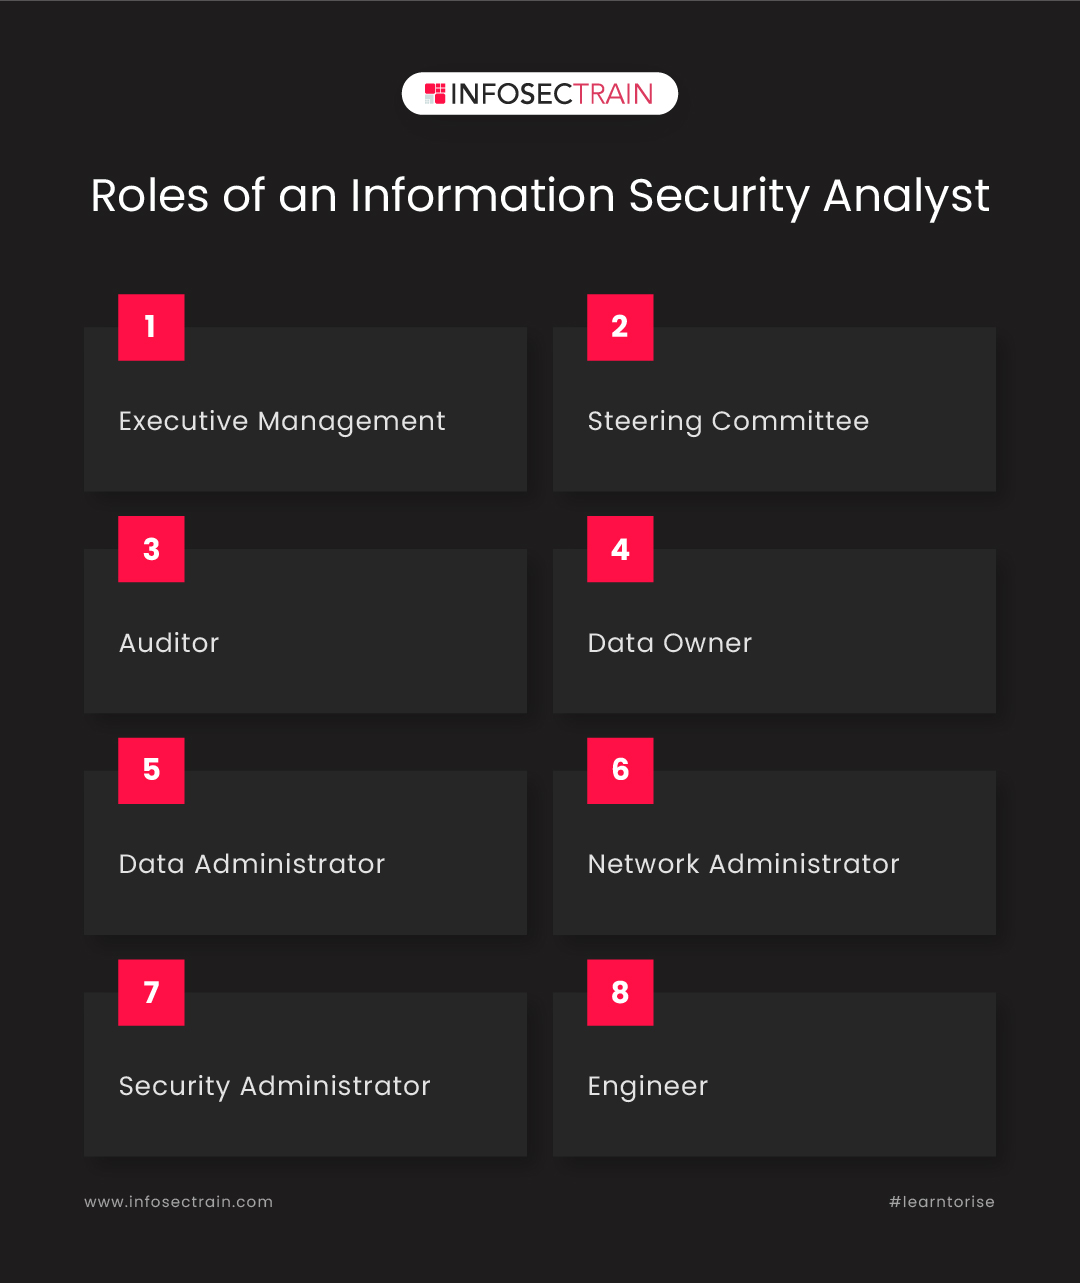Select the Network Administrator label
The width and height of the screenshot is (1080, 1283).
tap(743, 864)
